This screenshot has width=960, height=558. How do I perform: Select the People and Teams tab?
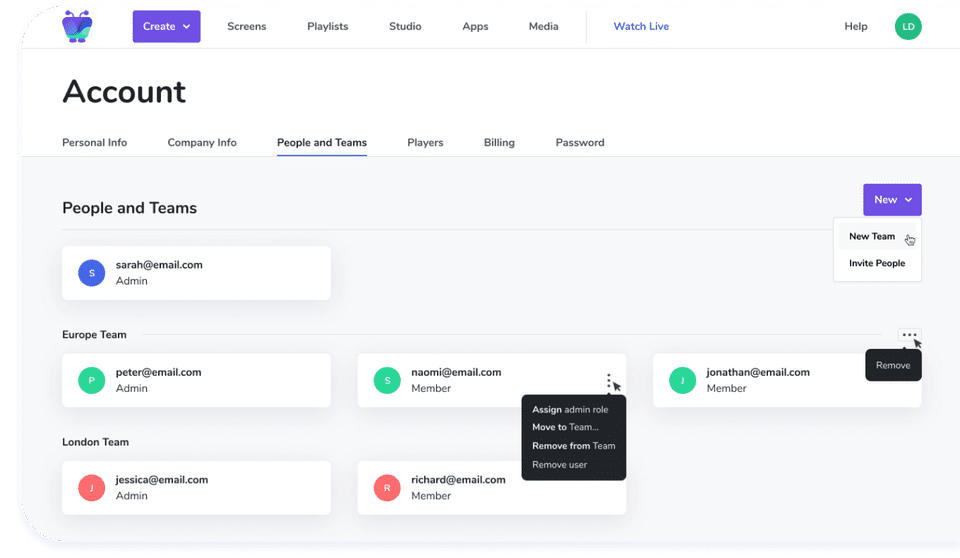click(x=322, y=143)
